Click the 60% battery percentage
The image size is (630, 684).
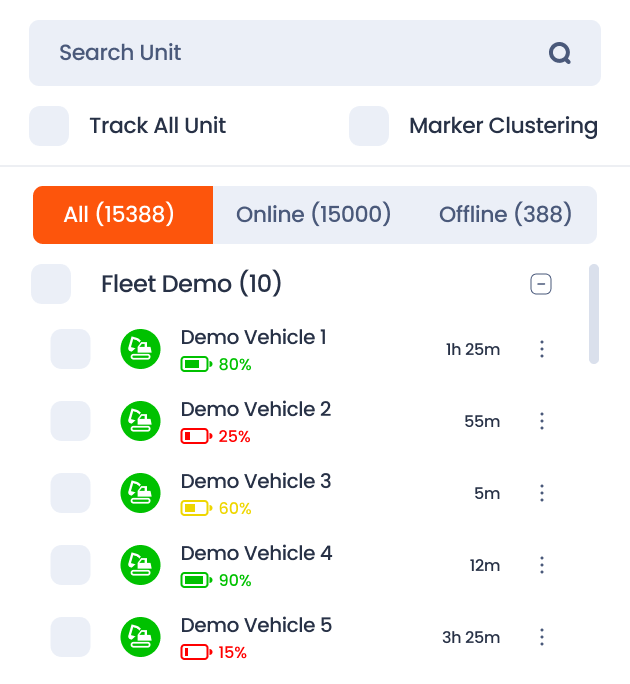tap(235, 508)
